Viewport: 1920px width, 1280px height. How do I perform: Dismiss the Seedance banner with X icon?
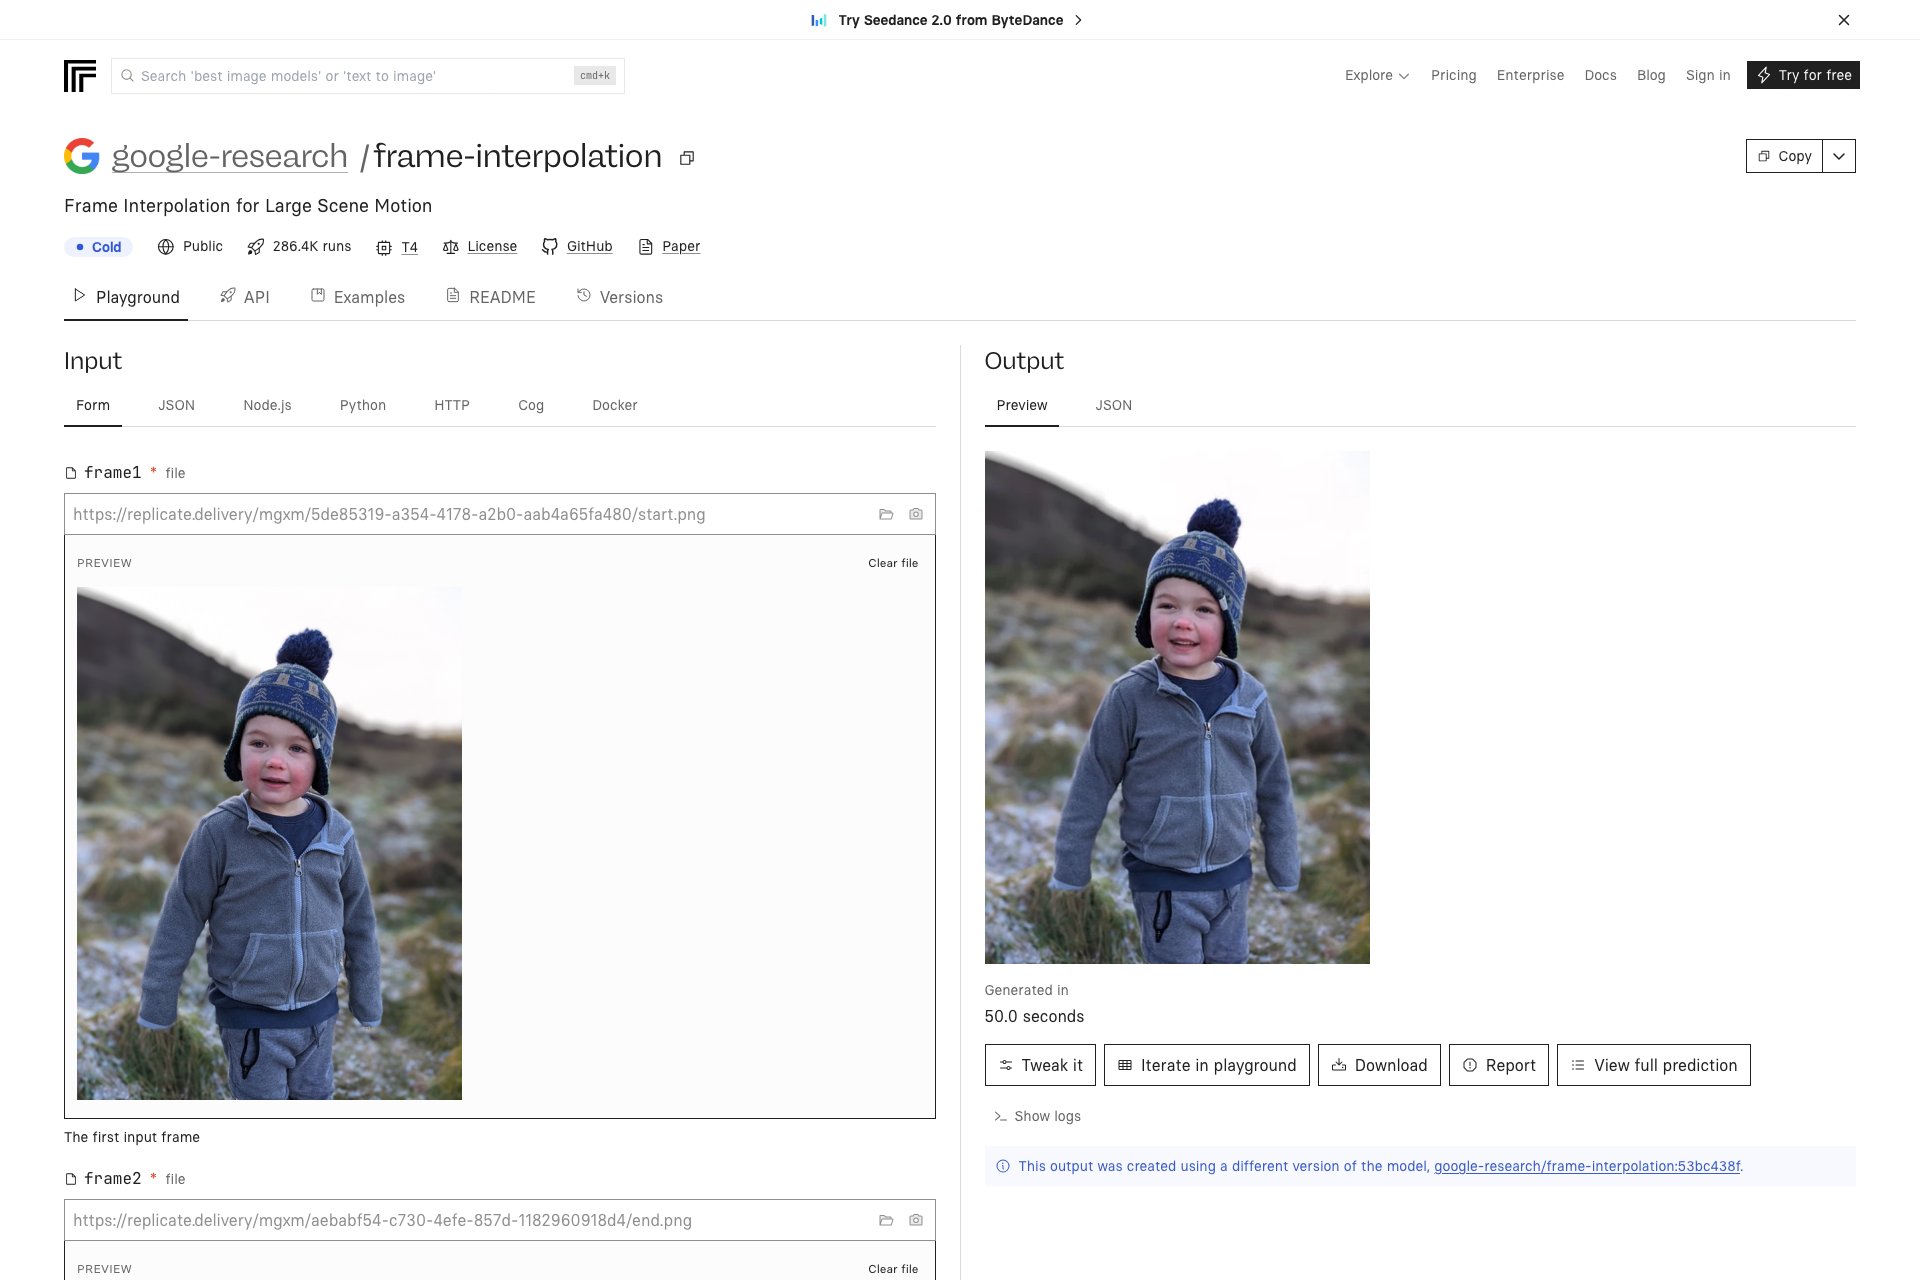1844,20
